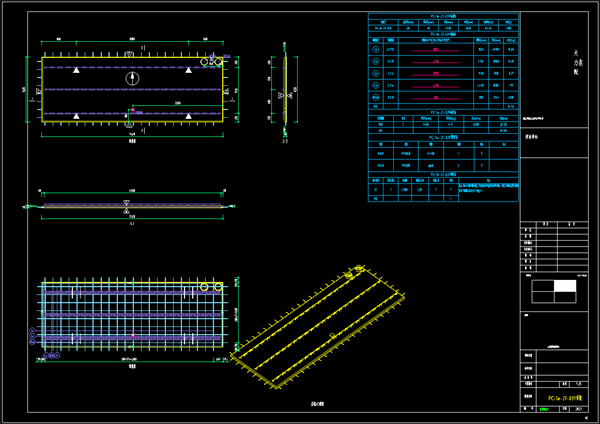The image size is (600, 424).
Task: Click first circled rebar mark in schedule table
Action: [x=376, y=49]
